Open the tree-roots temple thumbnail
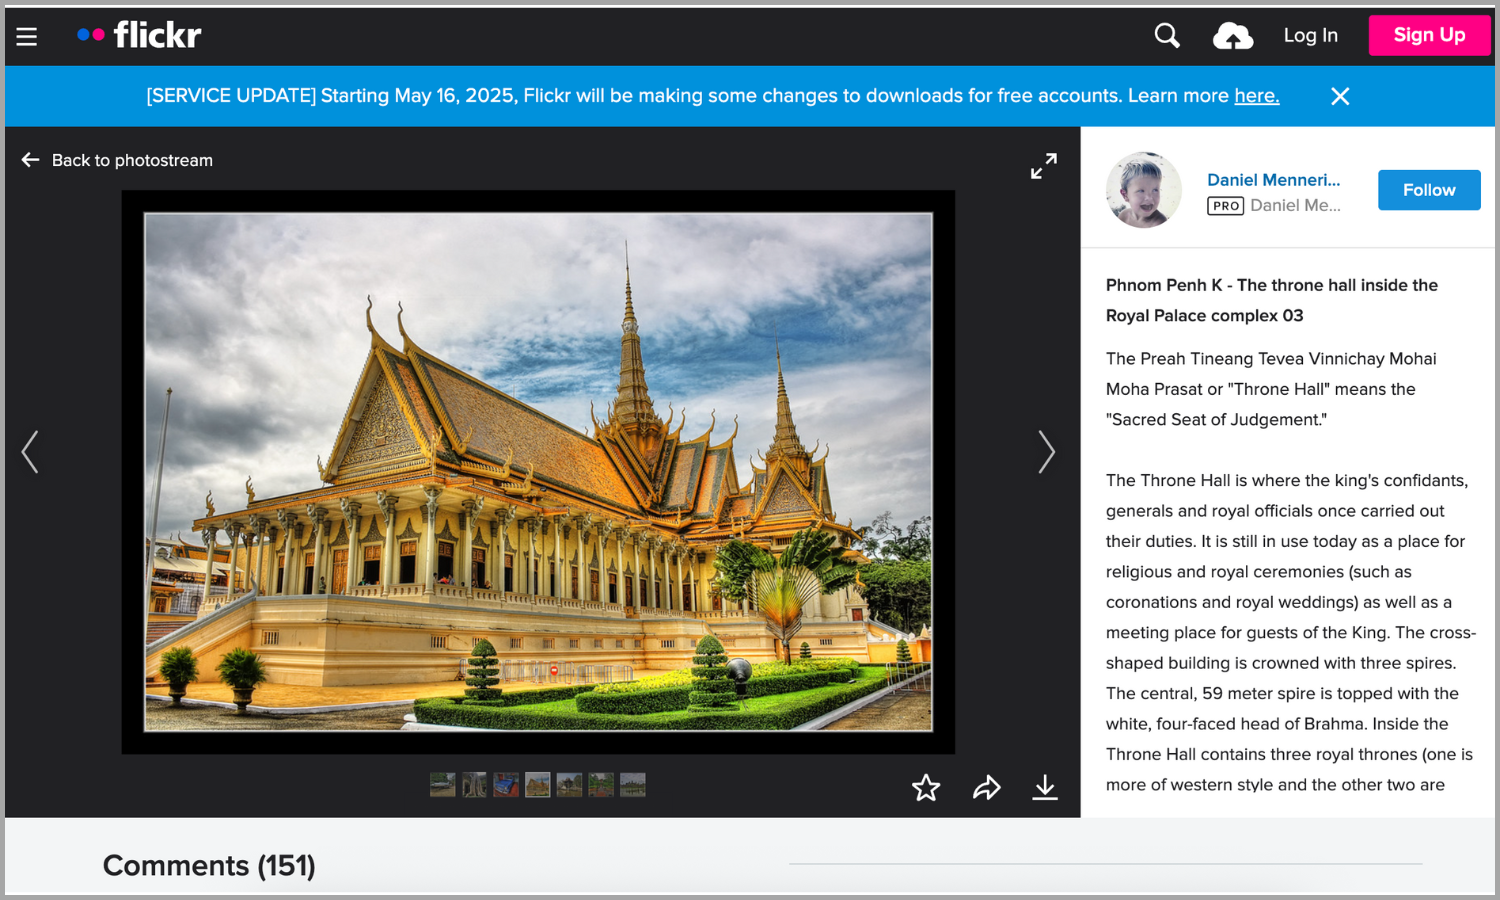1500x900 pixels. coord(474,785)
